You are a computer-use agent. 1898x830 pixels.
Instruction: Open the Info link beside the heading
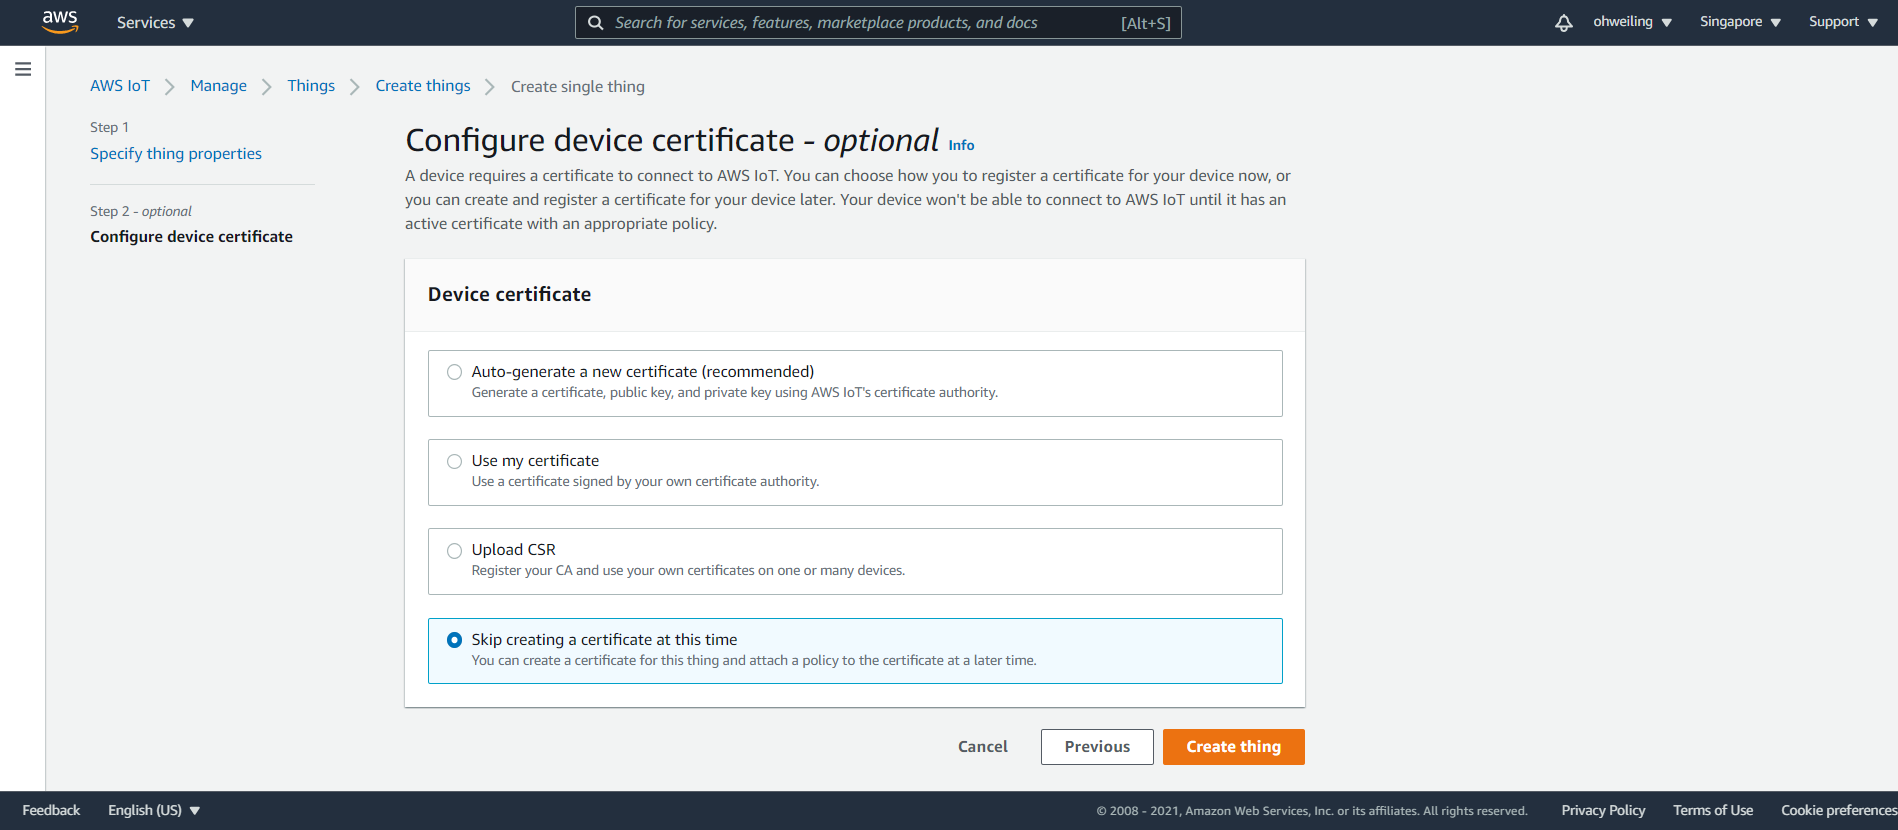click(x=961, y=145)
